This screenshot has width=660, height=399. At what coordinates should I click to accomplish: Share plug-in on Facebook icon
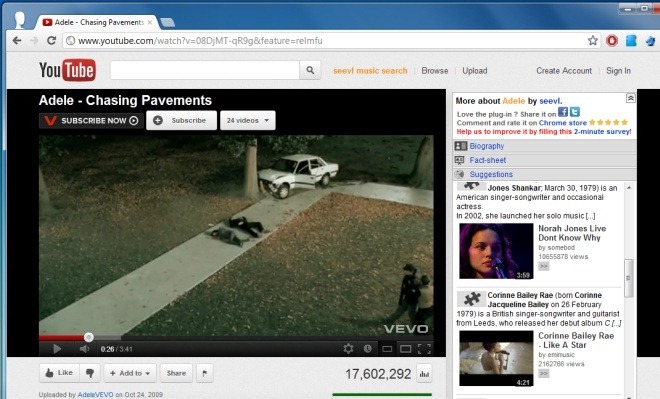pos(563,112)
